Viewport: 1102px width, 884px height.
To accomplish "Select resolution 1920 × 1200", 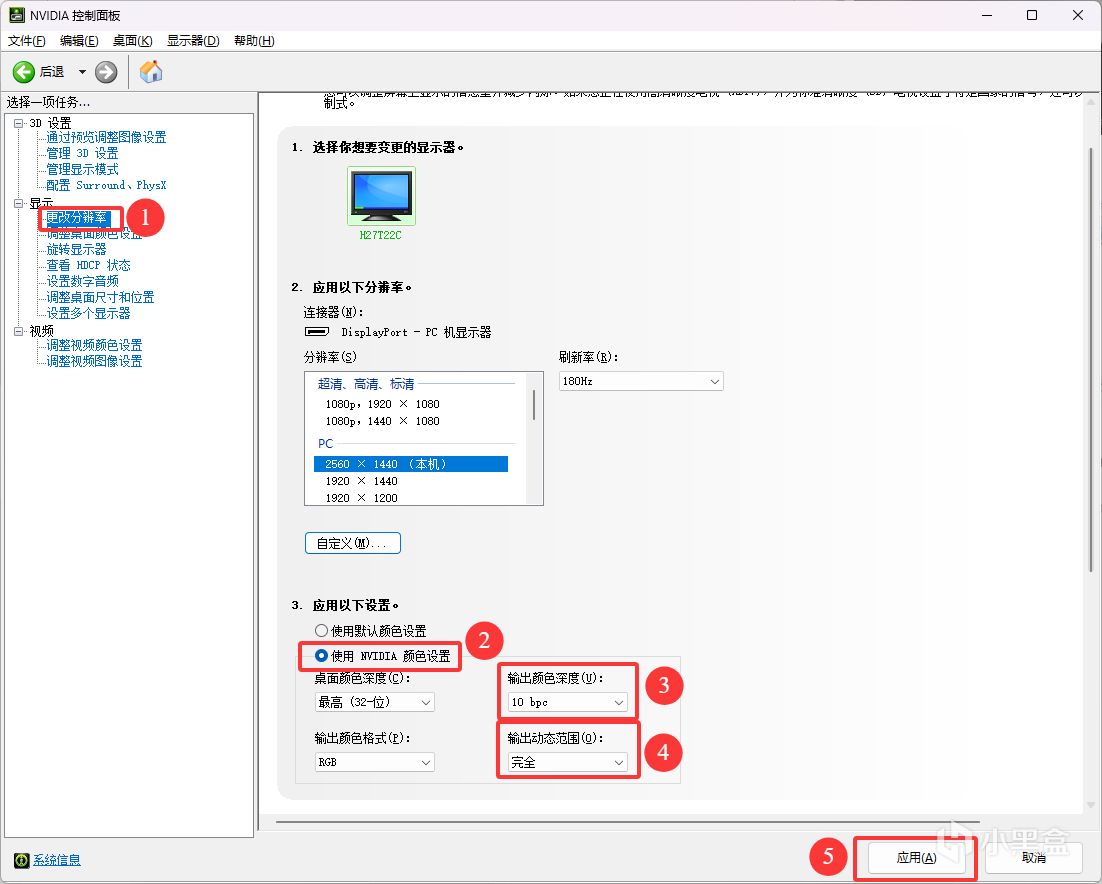I will pyautogui.click(x=361, y=498).
